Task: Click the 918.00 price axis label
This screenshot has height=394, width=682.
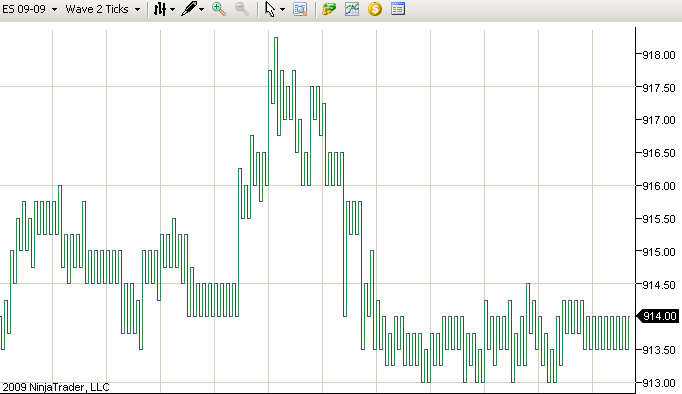Action: click(659, 55)
